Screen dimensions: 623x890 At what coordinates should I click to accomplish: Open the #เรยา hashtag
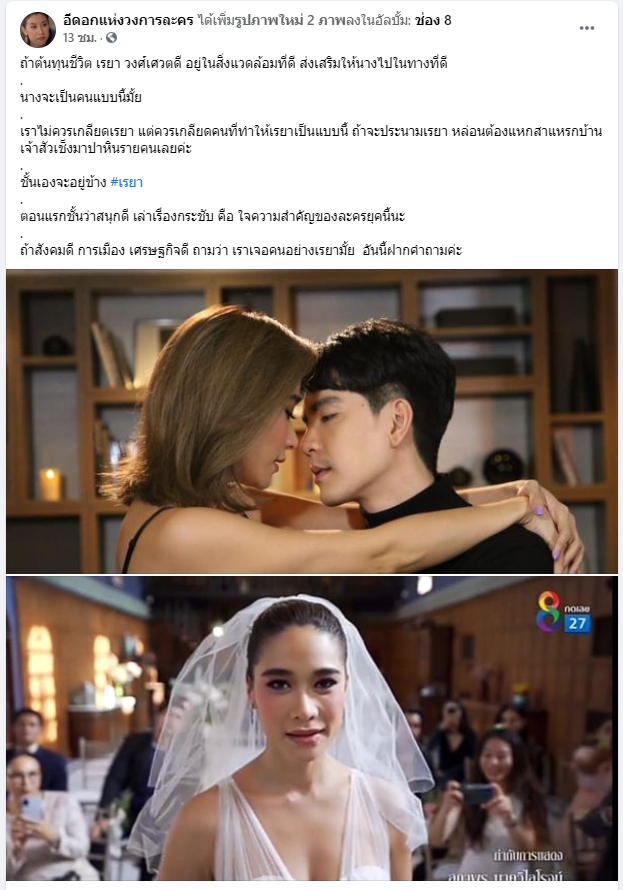pos(127,182)
